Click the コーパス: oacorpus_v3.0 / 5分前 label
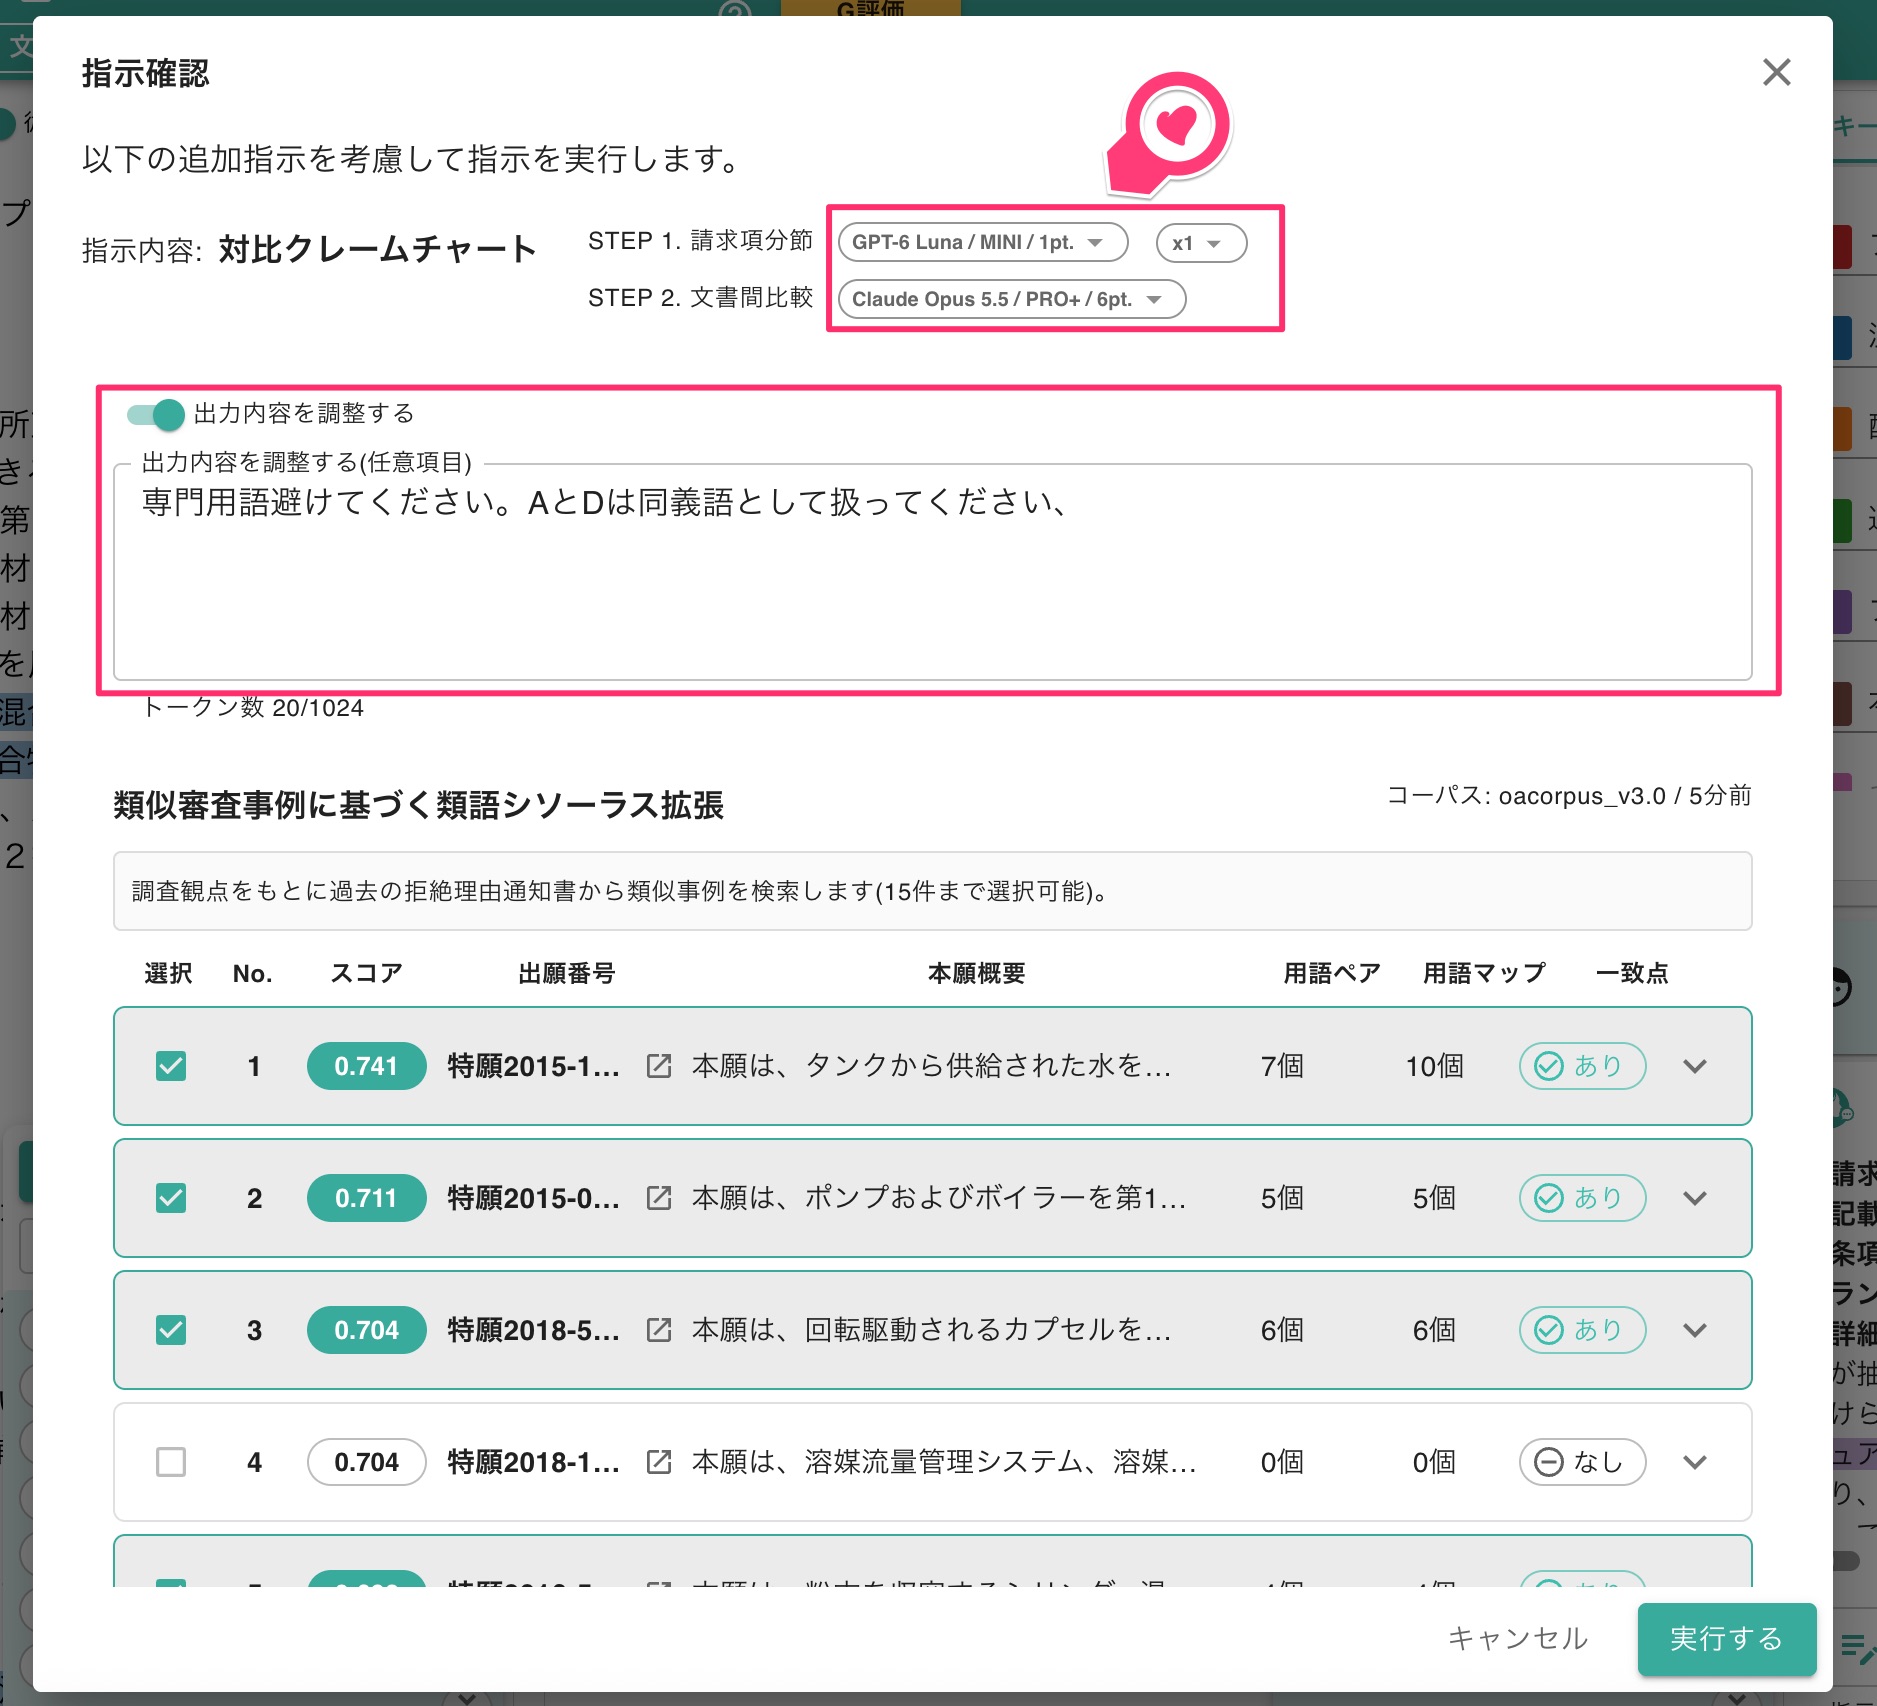Image resolution: width=1877 pixels, height=1706 pixels. (x=1569, y=796)
